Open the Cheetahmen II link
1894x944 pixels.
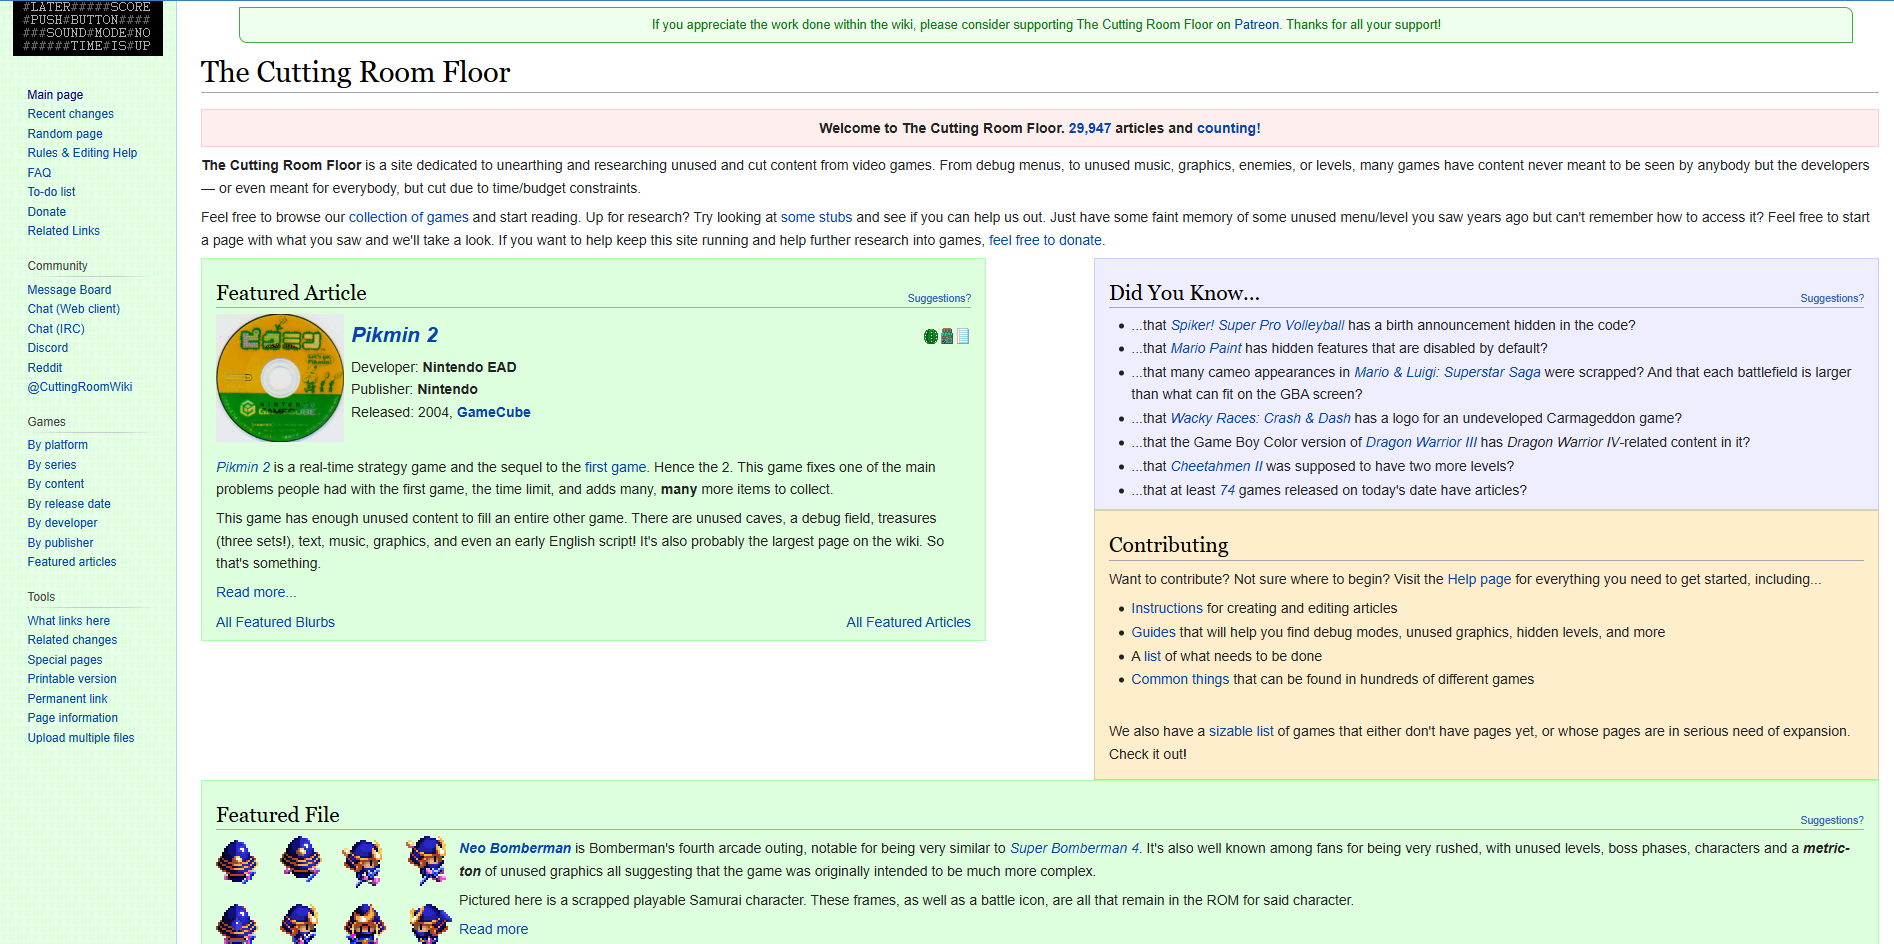click(1216, 466)
